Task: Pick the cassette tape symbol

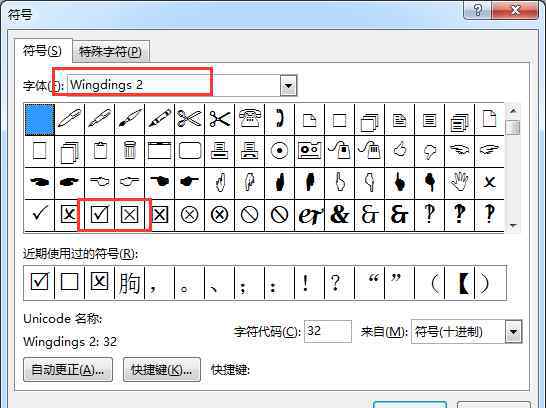Action: [310, 151]
